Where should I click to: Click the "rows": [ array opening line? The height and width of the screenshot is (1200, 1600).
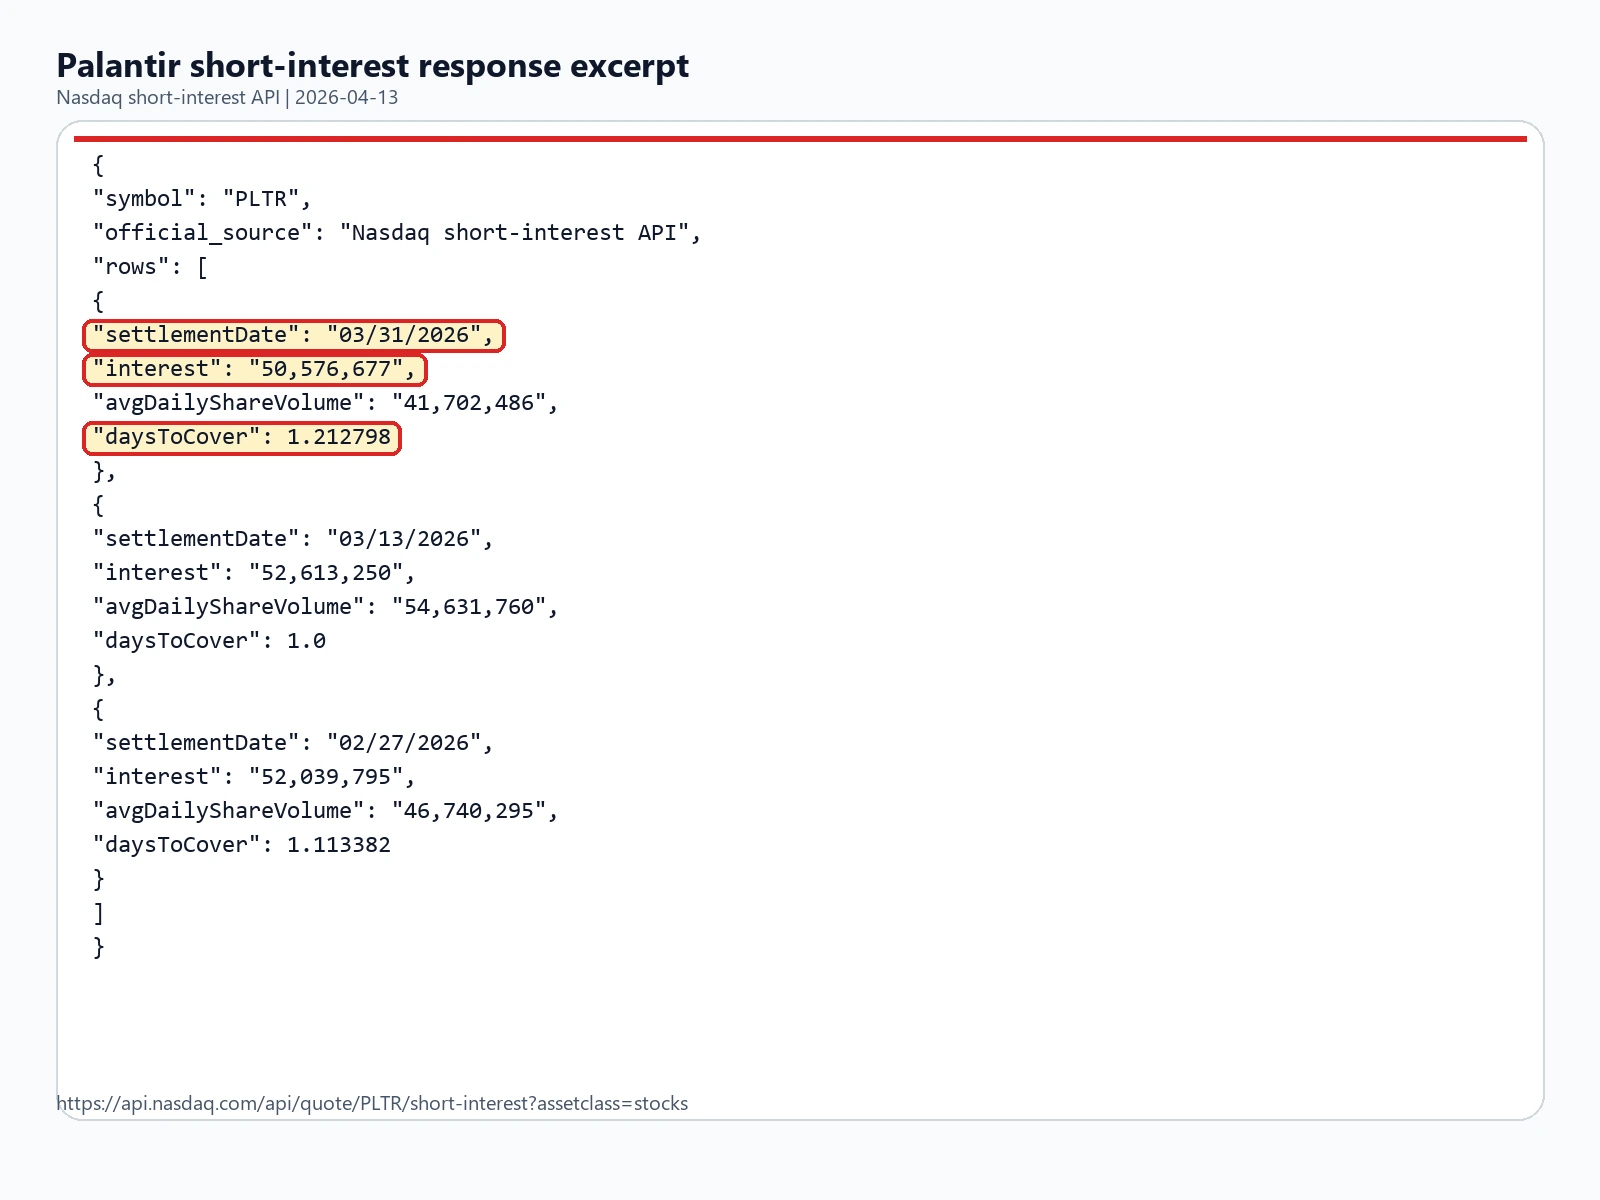tap(150, 267)
